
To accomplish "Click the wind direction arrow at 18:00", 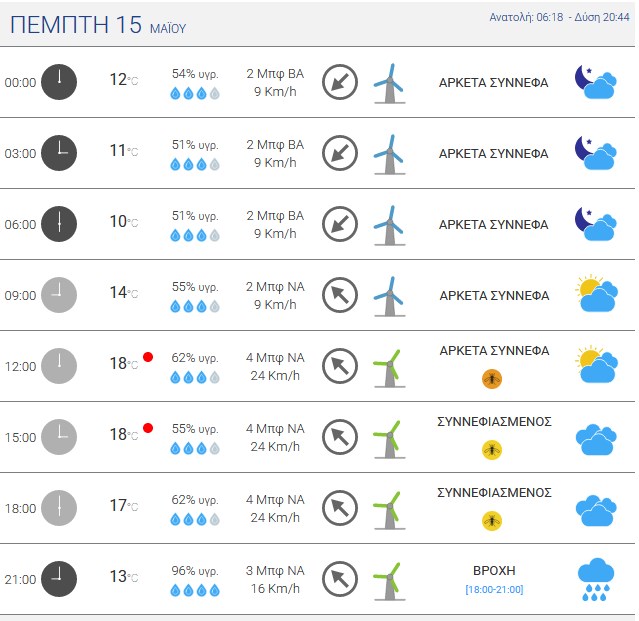I will pos(340,508).
